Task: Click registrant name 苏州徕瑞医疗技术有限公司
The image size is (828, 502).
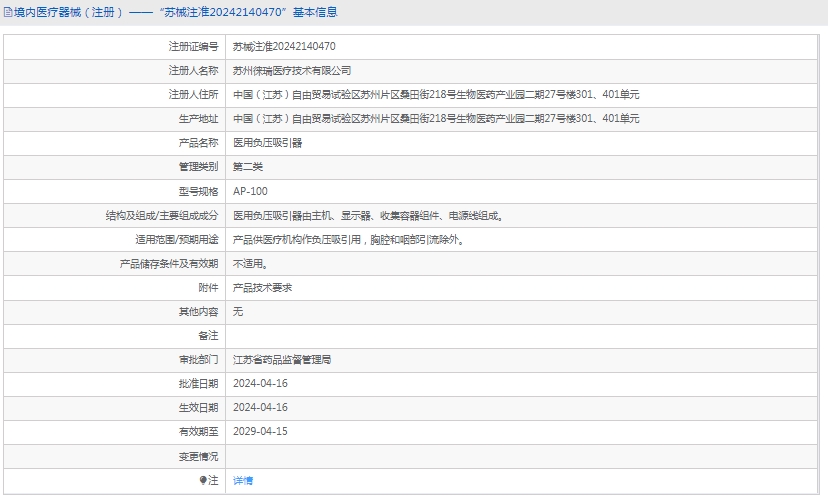Action: [292, 71]
